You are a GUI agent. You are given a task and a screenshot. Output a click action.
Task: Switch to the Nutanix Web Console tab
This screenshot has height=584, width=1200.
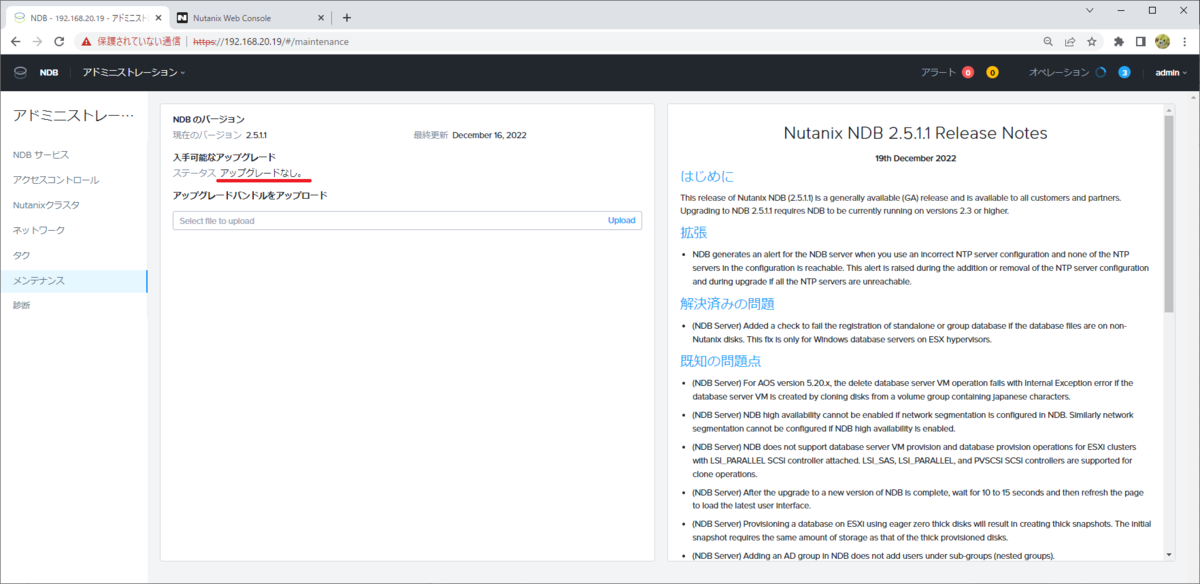point(250,18)
